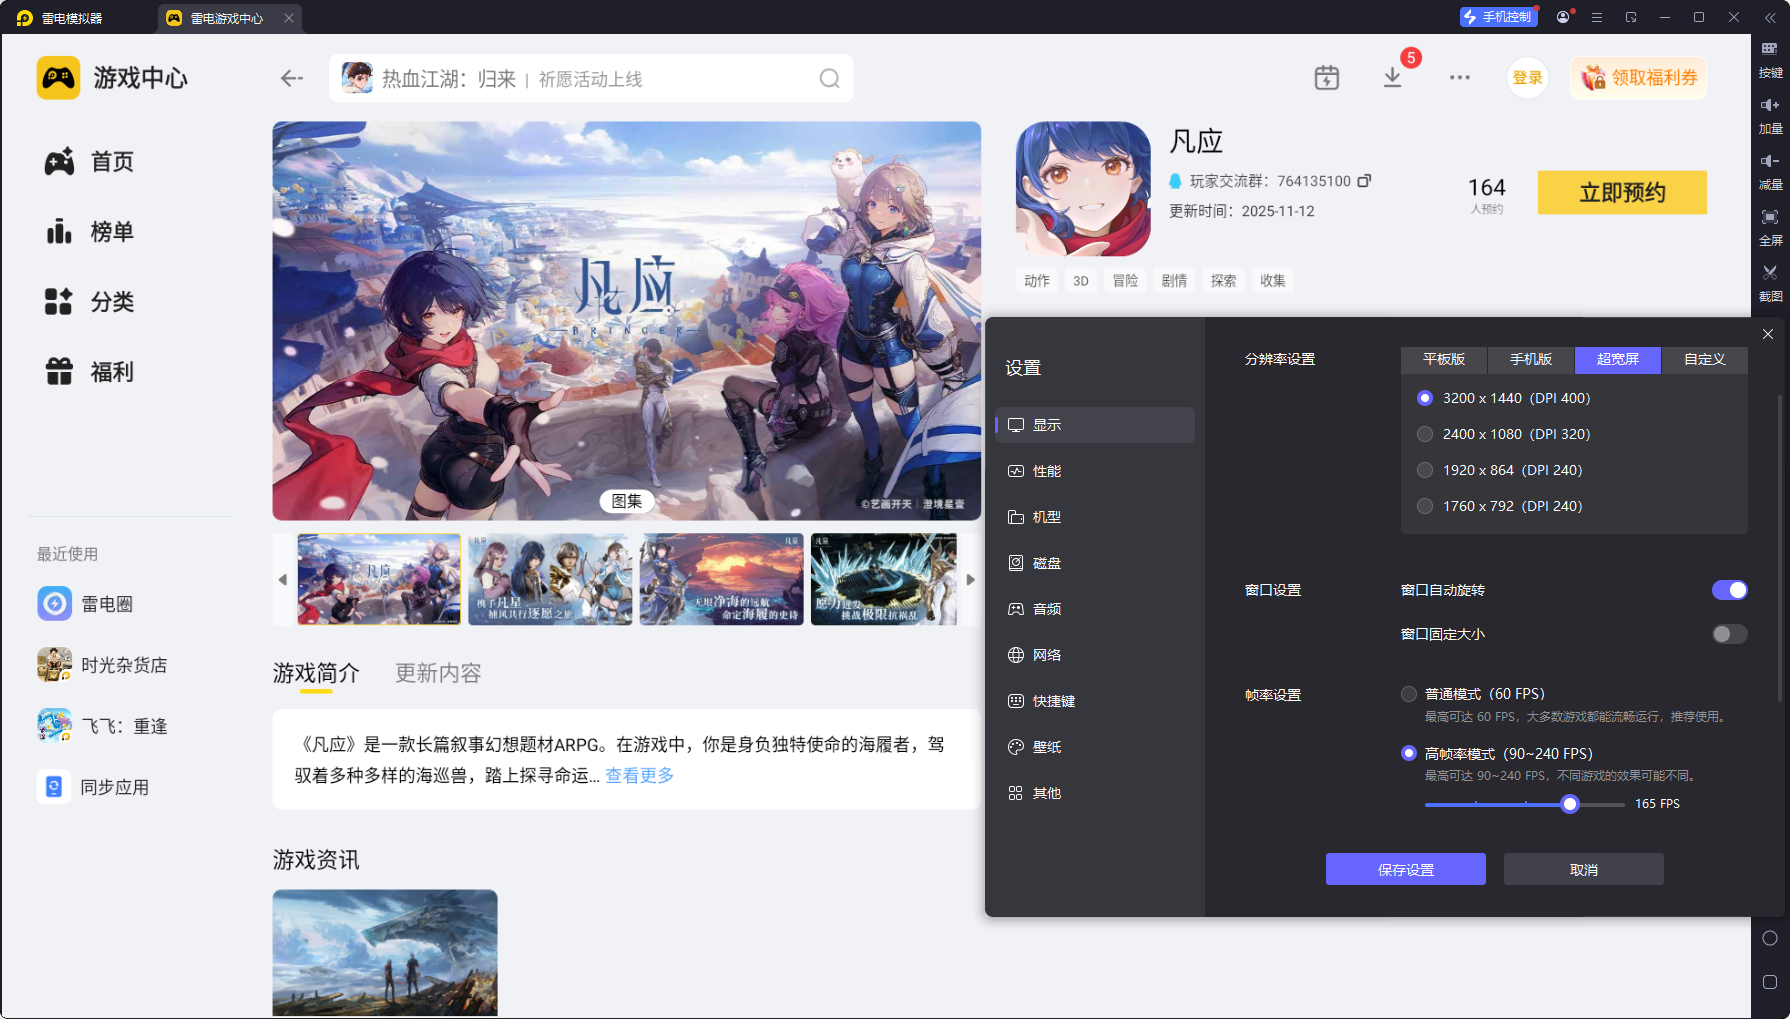Select 2400 x 1080 (DPI 320) resolution
This screenshot has width=1790, height=1019.
pyautogui.click(x=1504, y=434)
